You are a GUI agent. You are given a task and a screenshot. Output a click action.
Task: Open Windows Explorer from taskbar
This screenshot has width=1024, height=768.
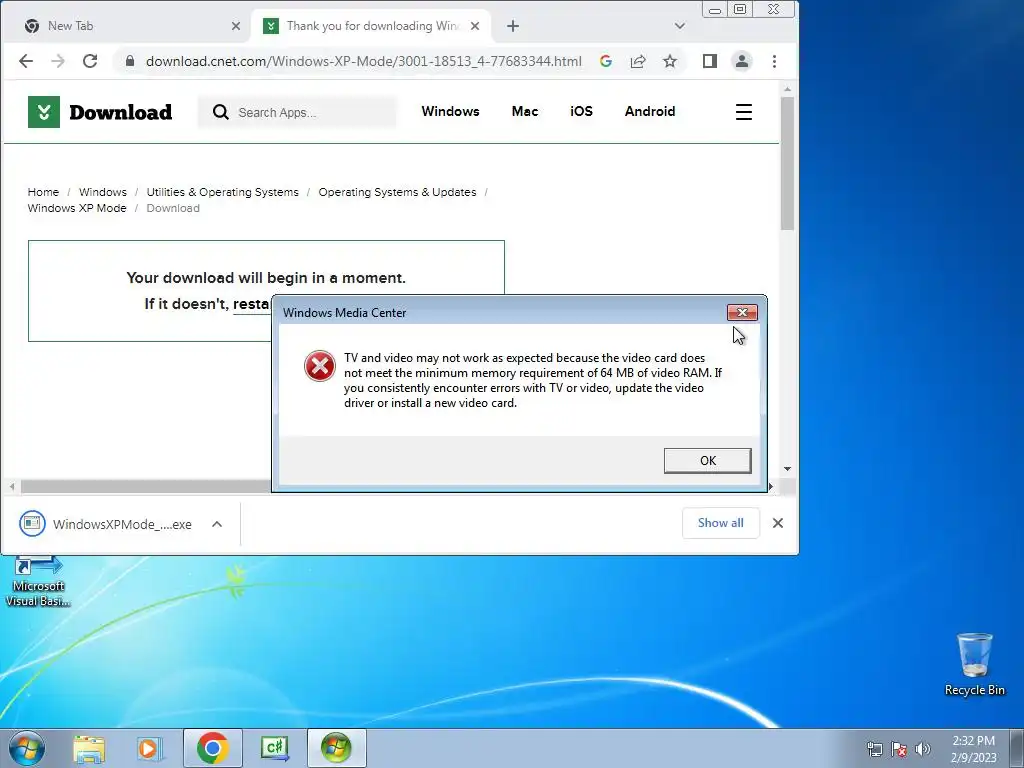pyautogui.click(x=89, y=748)
